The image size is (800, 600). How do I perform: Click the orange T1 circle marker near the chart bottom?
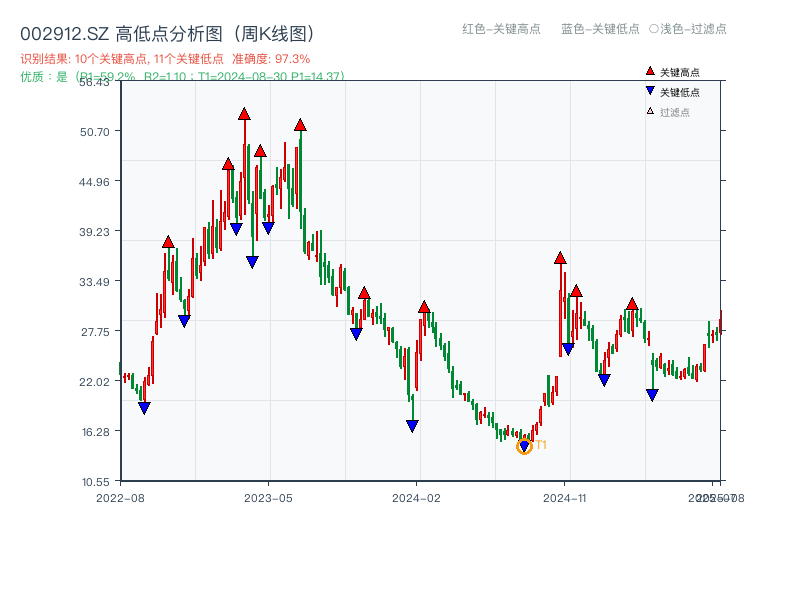coord(523,445)
